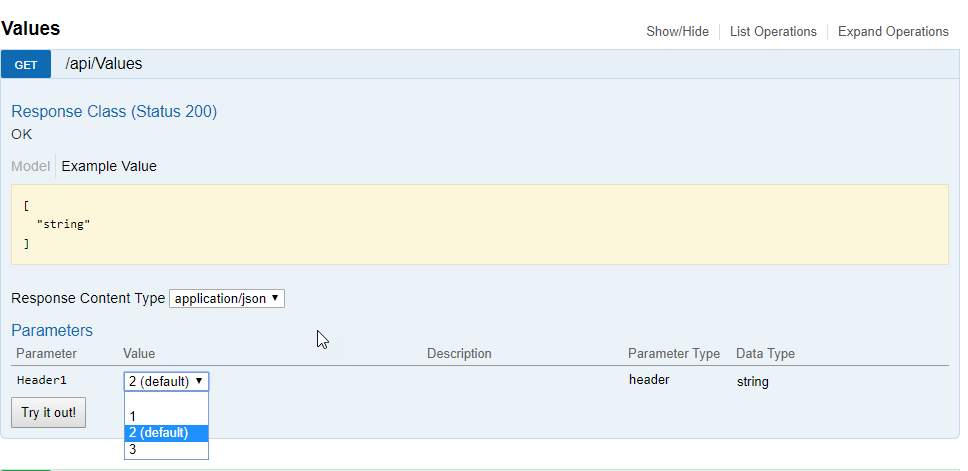Click the Values section heading
Screen dimensions: 968x471
pyautogui.click(x=31, y=29)
